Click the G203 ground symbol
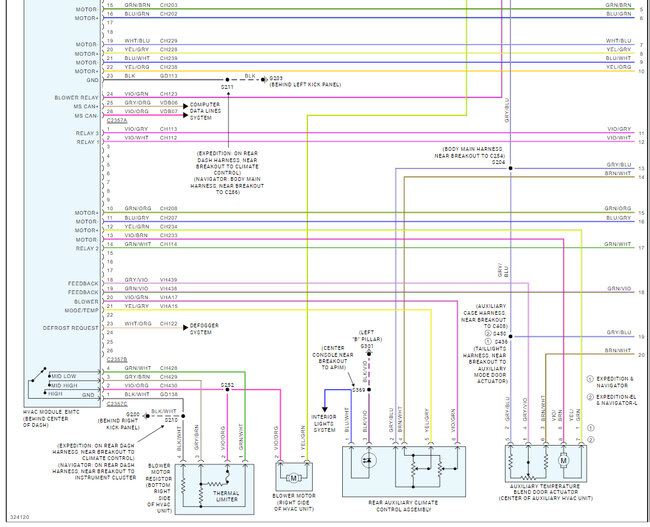The width and height of the screenshot is (650, 527). click(264, 79)
